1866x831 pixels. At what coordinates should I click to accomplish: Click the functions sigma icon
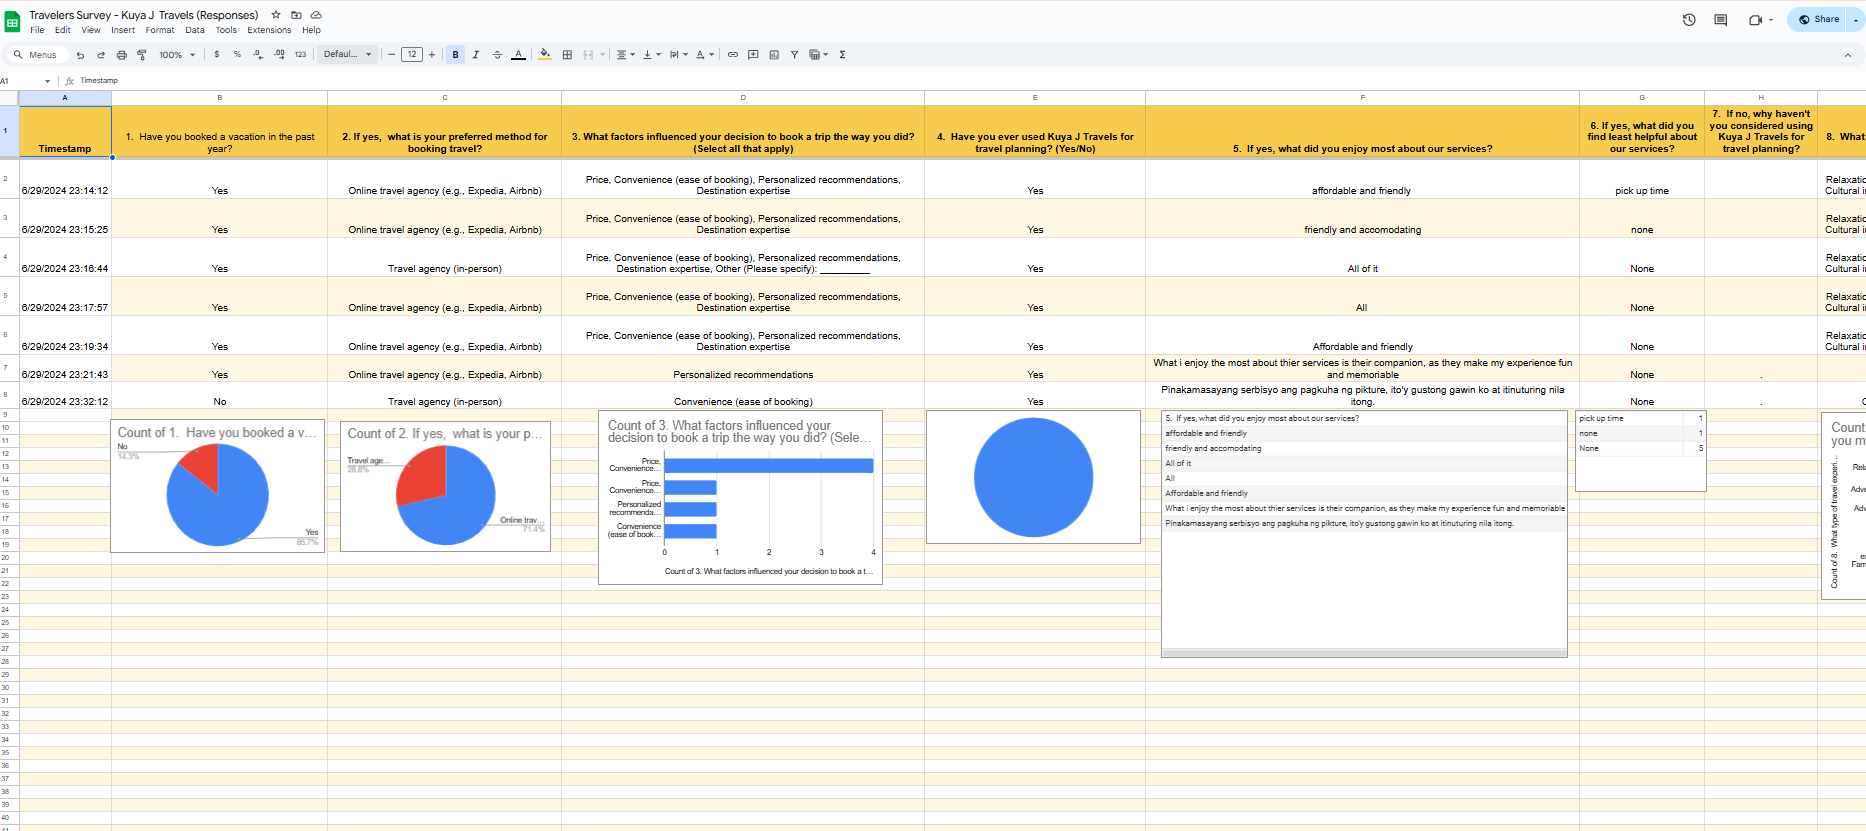[843, 55]
